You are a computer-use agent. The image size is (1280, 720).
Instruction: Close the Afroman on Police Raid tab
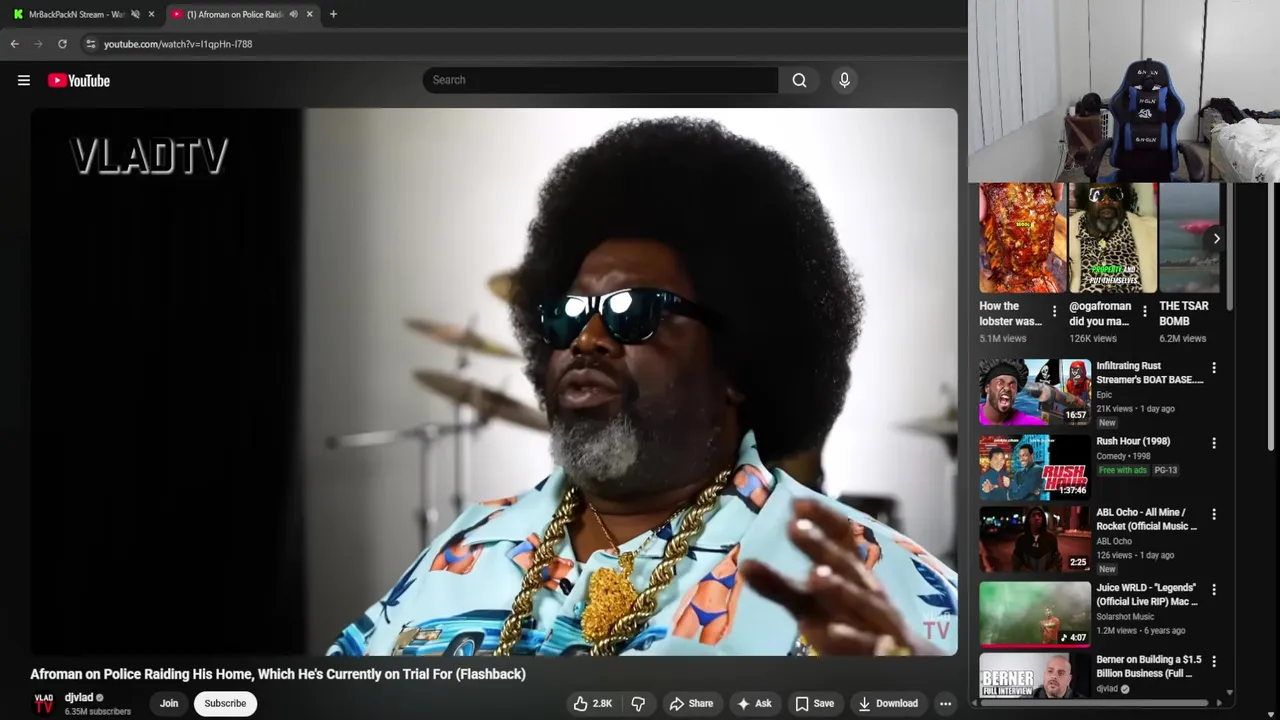(309, 14)
